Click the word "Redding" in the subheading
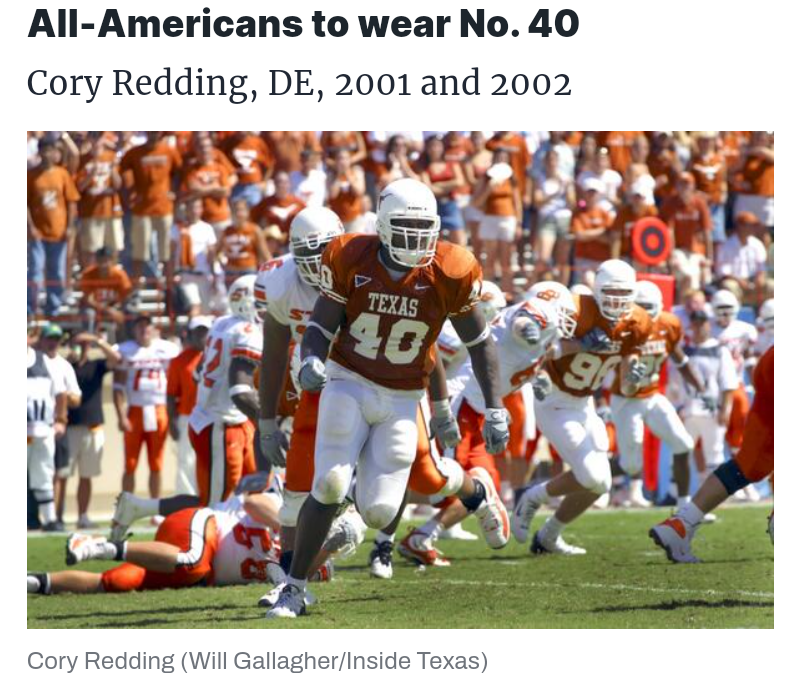The width and height of the screenshot is (795, 687). [x=185, y=84]
